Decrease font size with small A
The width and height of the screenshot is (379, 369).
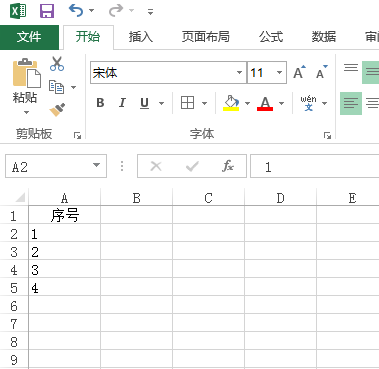click(x=322, y=72)
